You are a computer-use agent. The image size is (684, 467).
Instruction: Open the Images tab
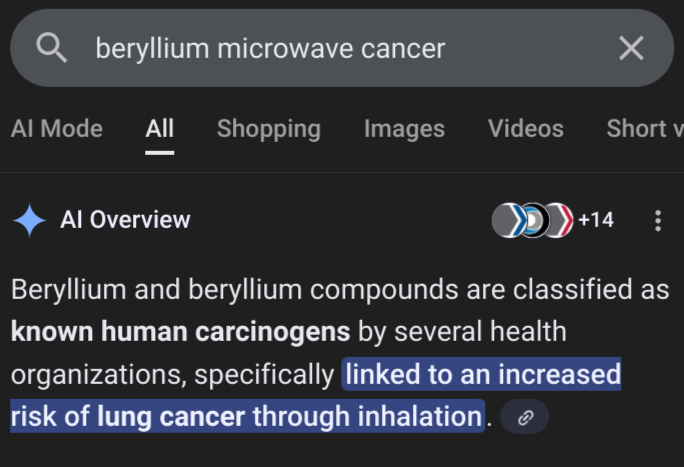(x=404, y=129)
